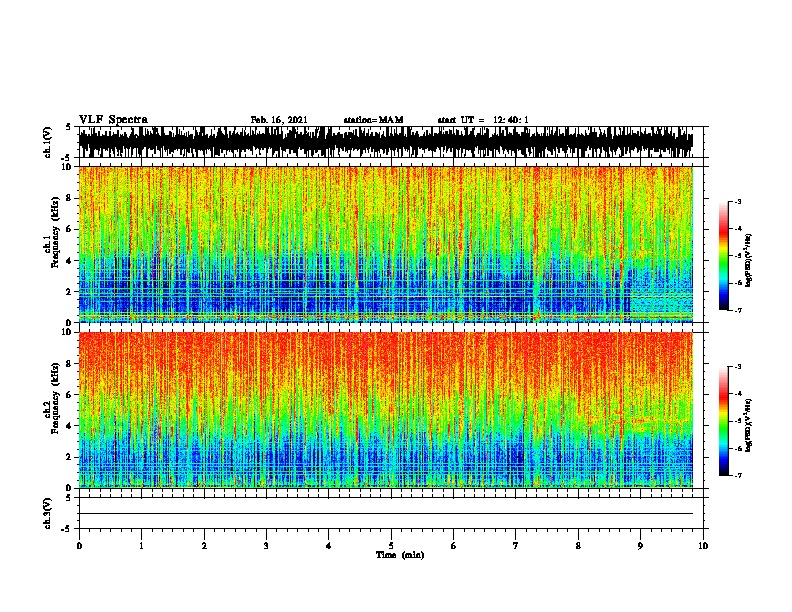Screen dimensions: 792x612
Task: Click the "station=MAM" header label
Action: pos(373,120)
